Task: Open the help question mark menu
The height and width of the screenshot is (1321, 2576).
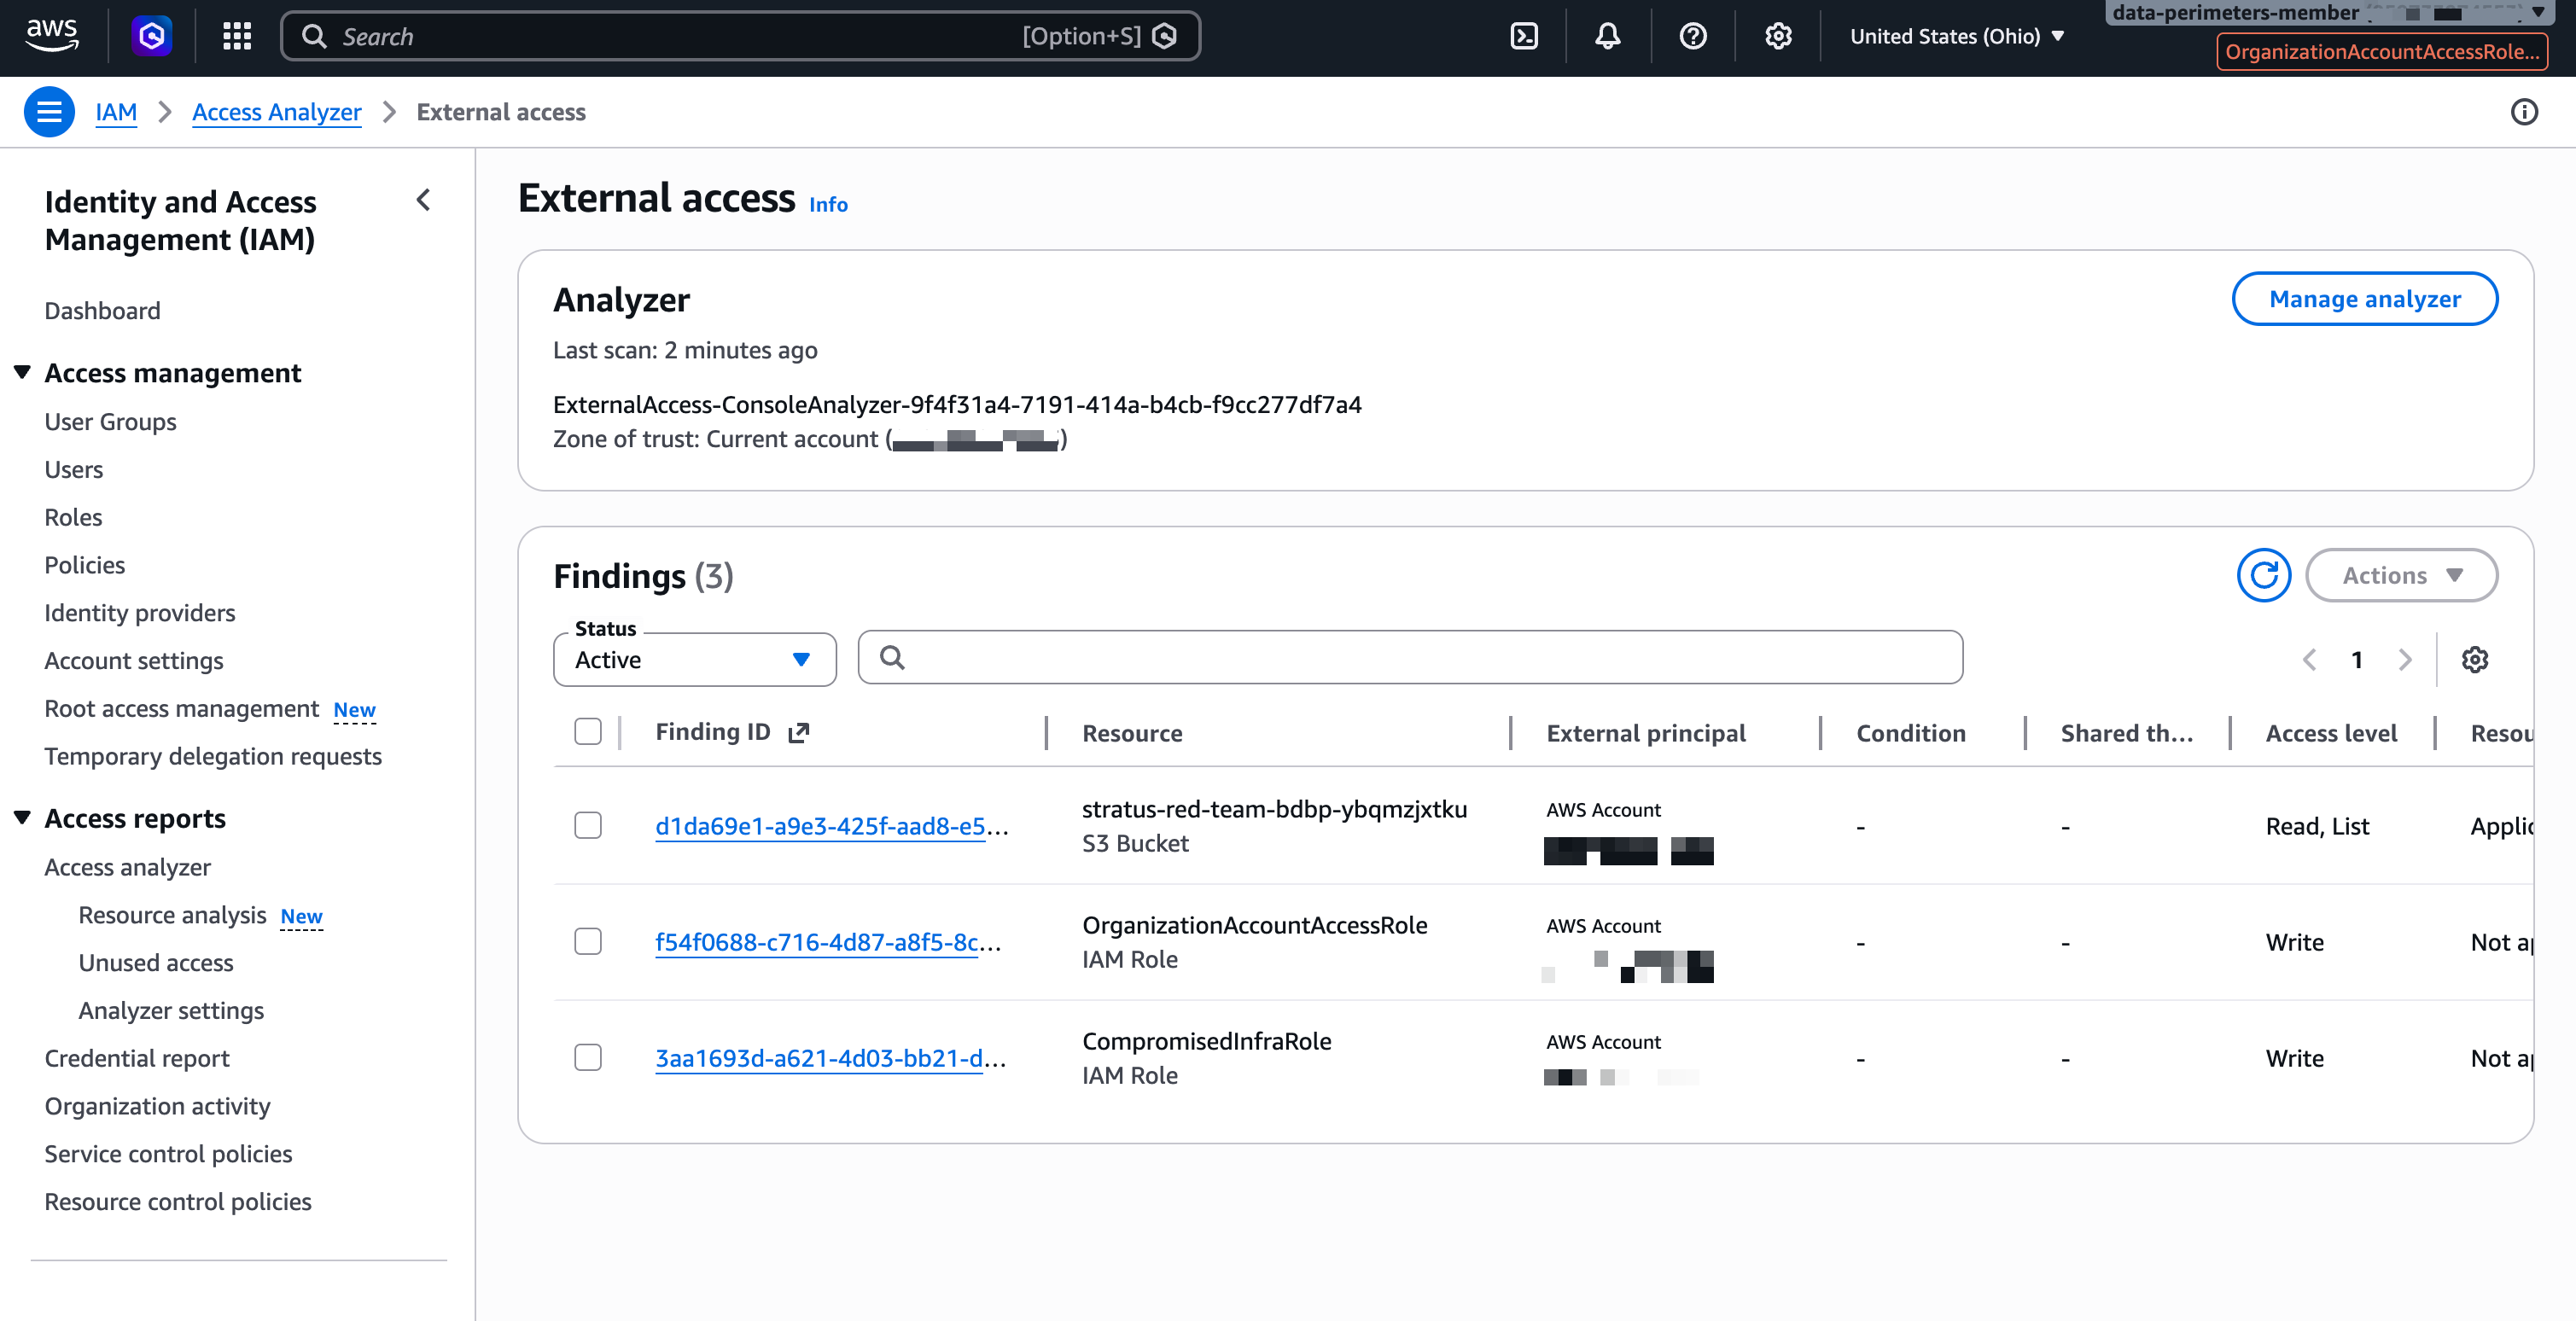Action: click(x=1693, y=36)
